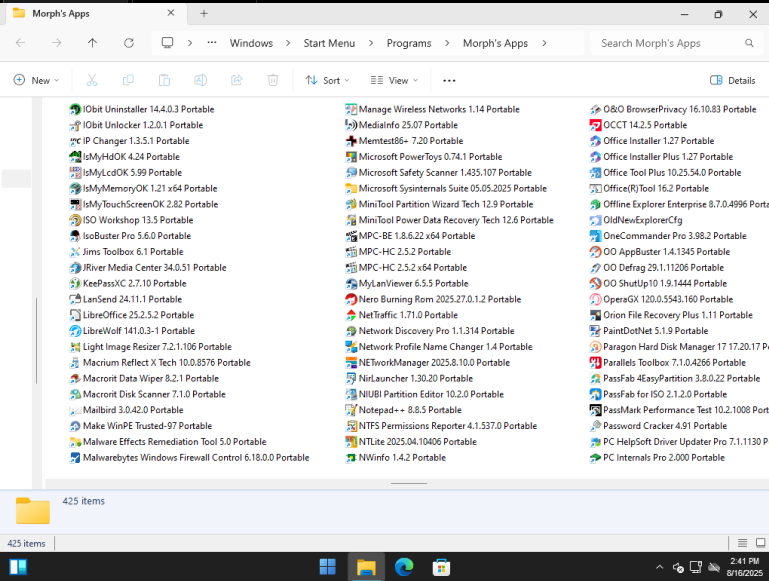Click the Paste clipboard icon
Viewport: 769px width, 581px height.
tap(164, 80)
